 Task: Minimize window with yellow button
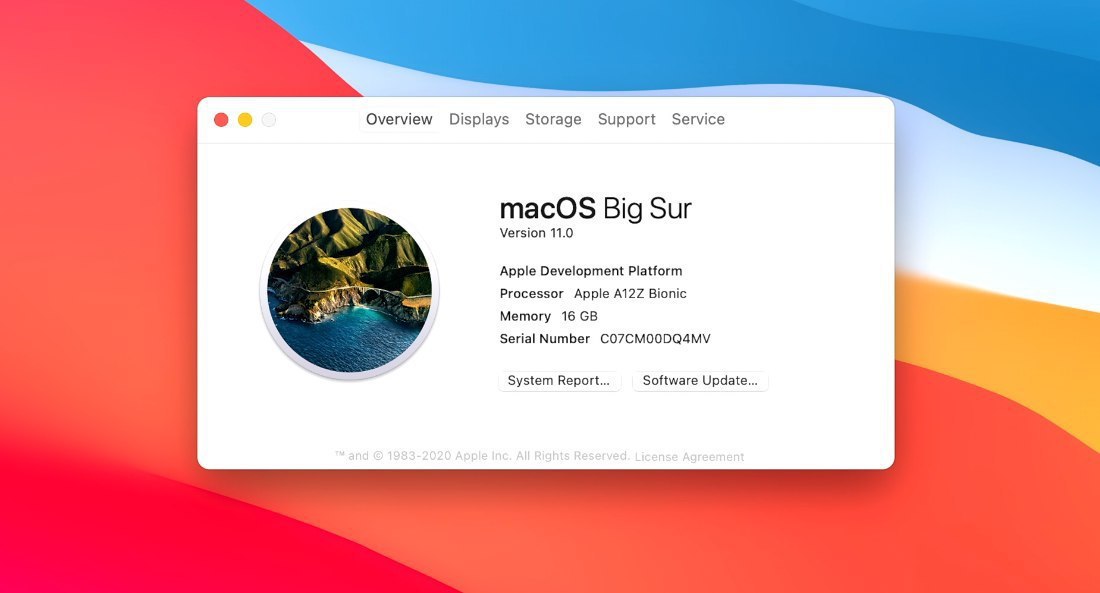click(245, 120)
